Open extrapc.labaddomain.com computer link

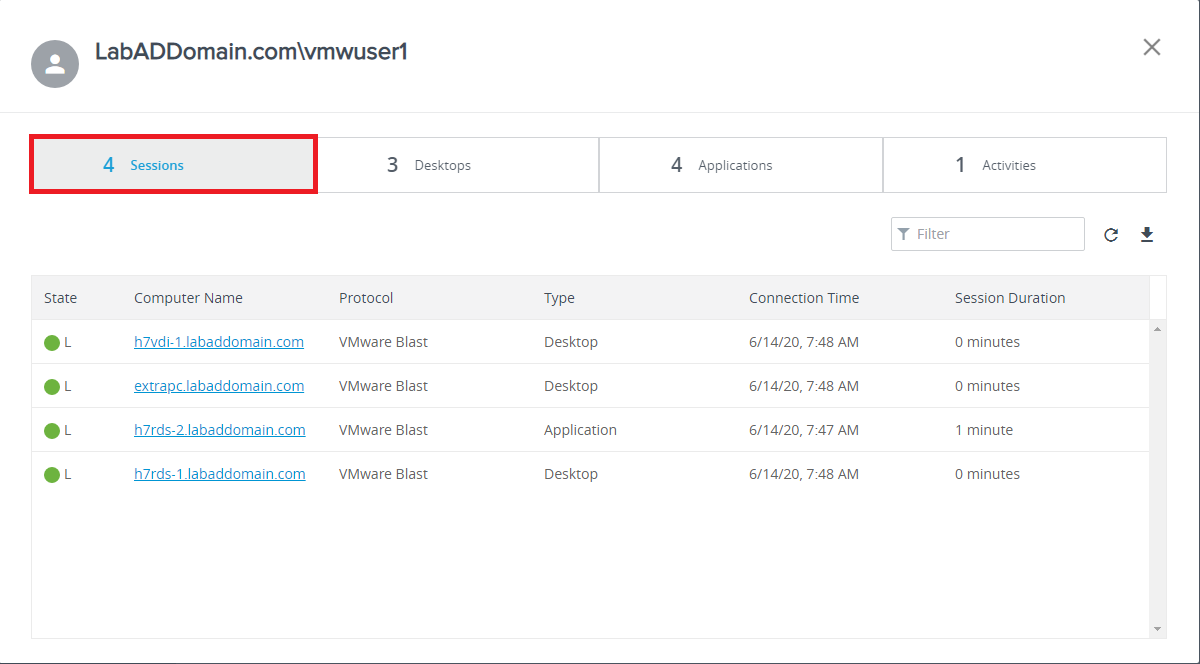pos(219,386)
